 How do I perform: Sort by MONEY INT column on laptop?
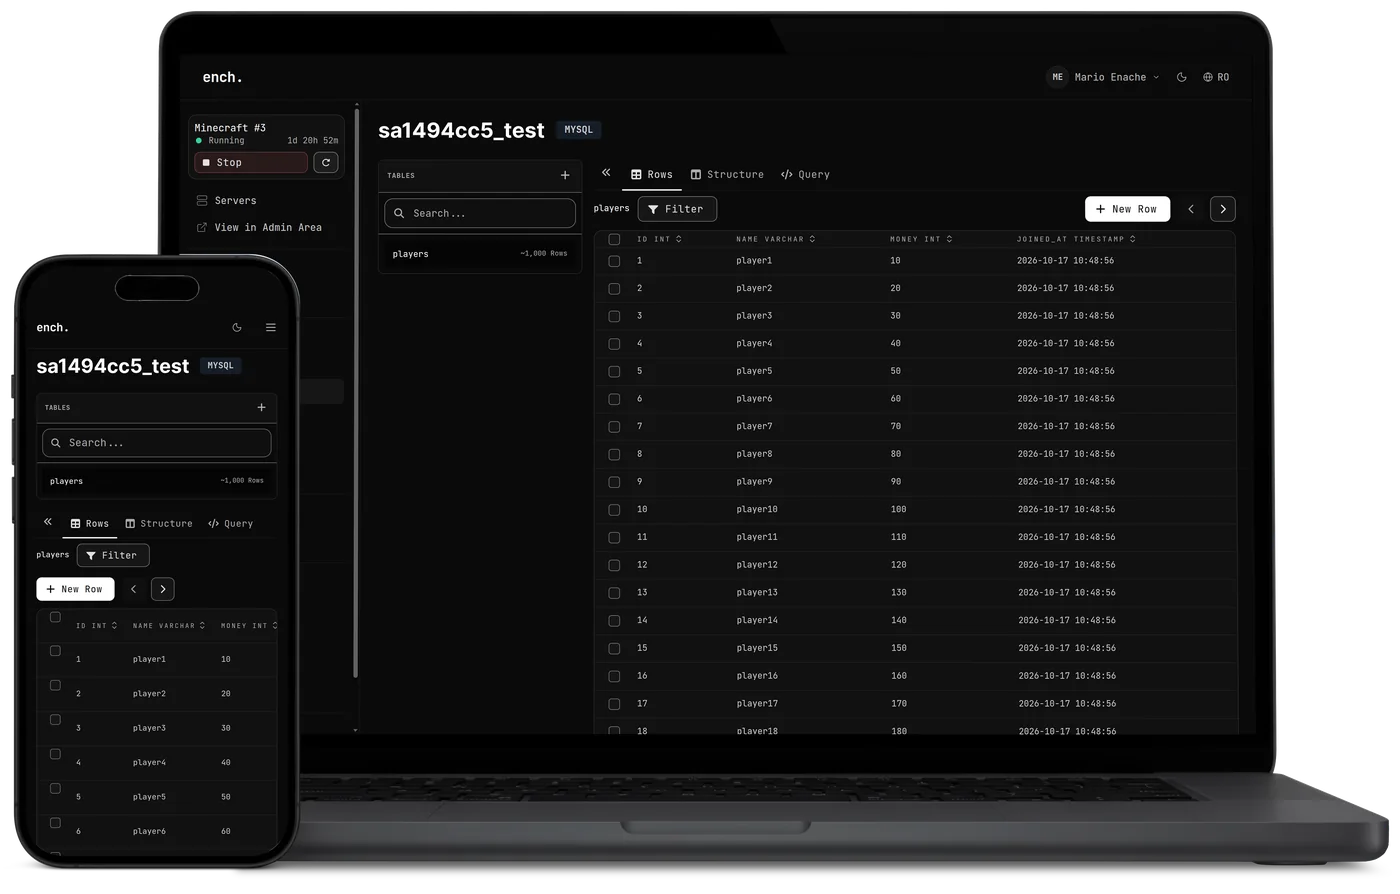(x=921, y=239)
